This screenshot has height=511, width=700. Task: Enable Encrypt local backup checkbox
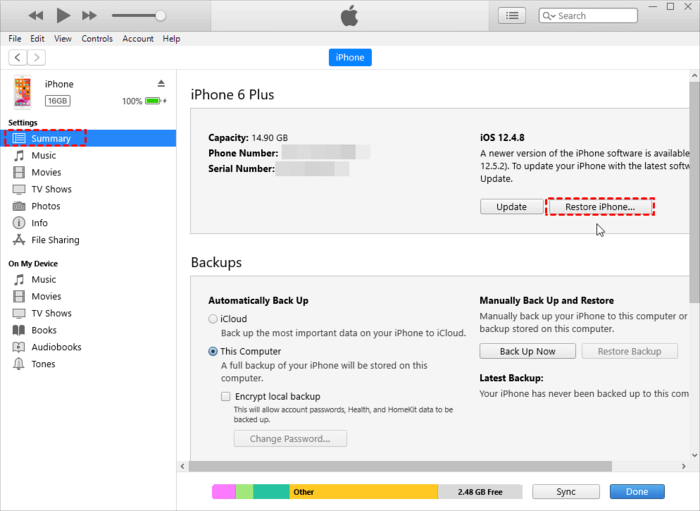coord(226,396)
